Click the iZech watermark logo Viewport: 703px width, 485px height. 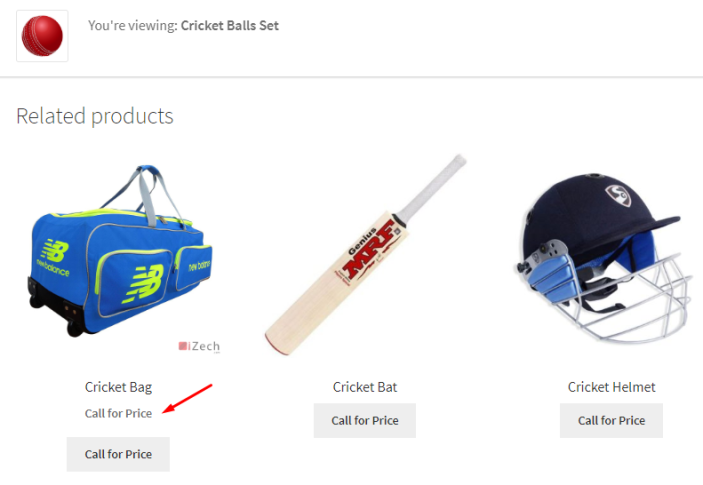click(200, 346)
